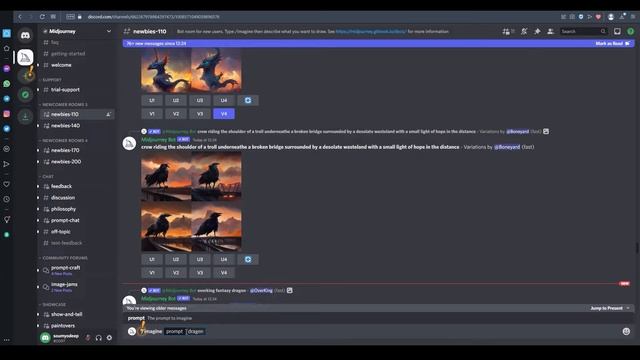Screen dimensions: 640x360
Task: Show member list icon in header
Action: (x=550, y=31)
